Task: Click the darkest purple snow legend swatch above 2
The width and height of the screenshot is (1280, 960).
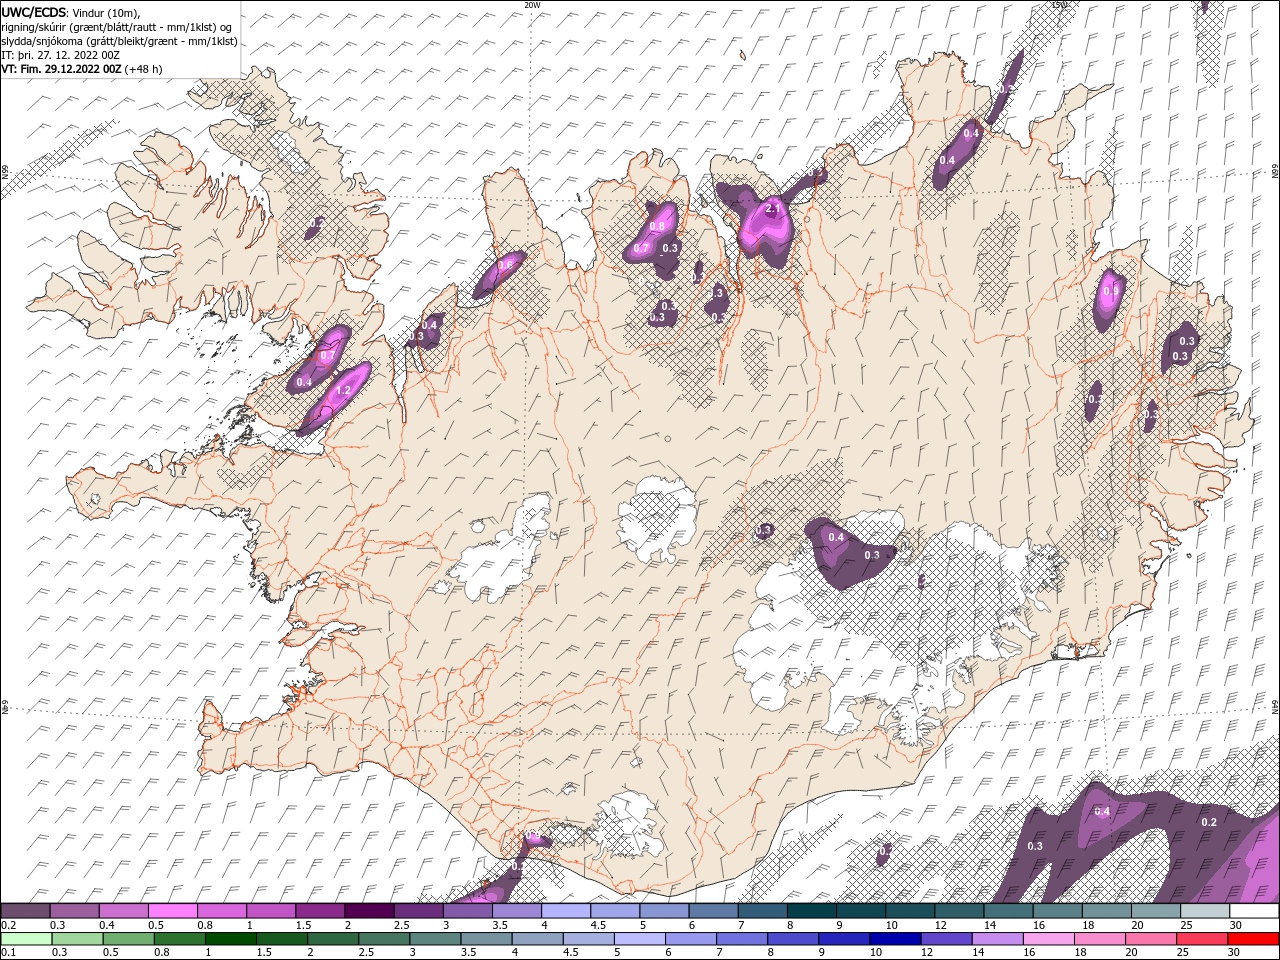Action: click(x=368, y=911)
